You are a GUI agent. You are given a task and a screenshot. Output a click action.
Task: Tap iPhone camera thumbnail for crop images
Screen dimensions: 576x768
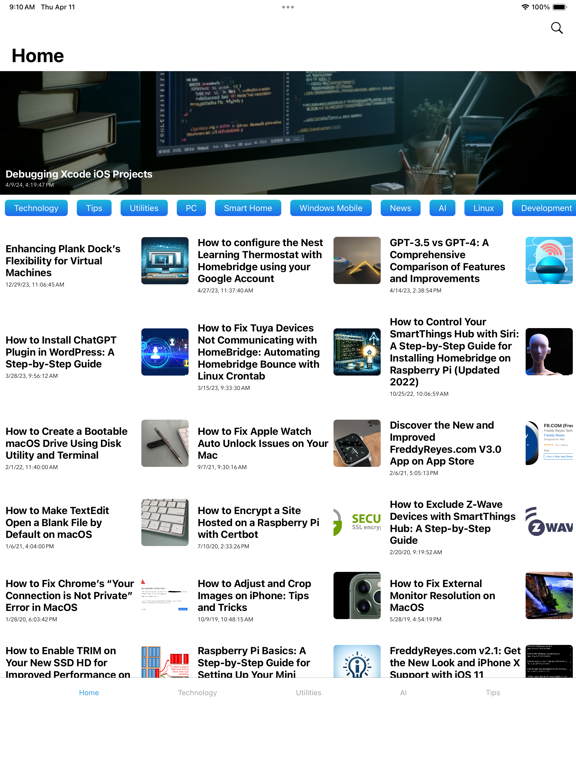pos(357,595)
